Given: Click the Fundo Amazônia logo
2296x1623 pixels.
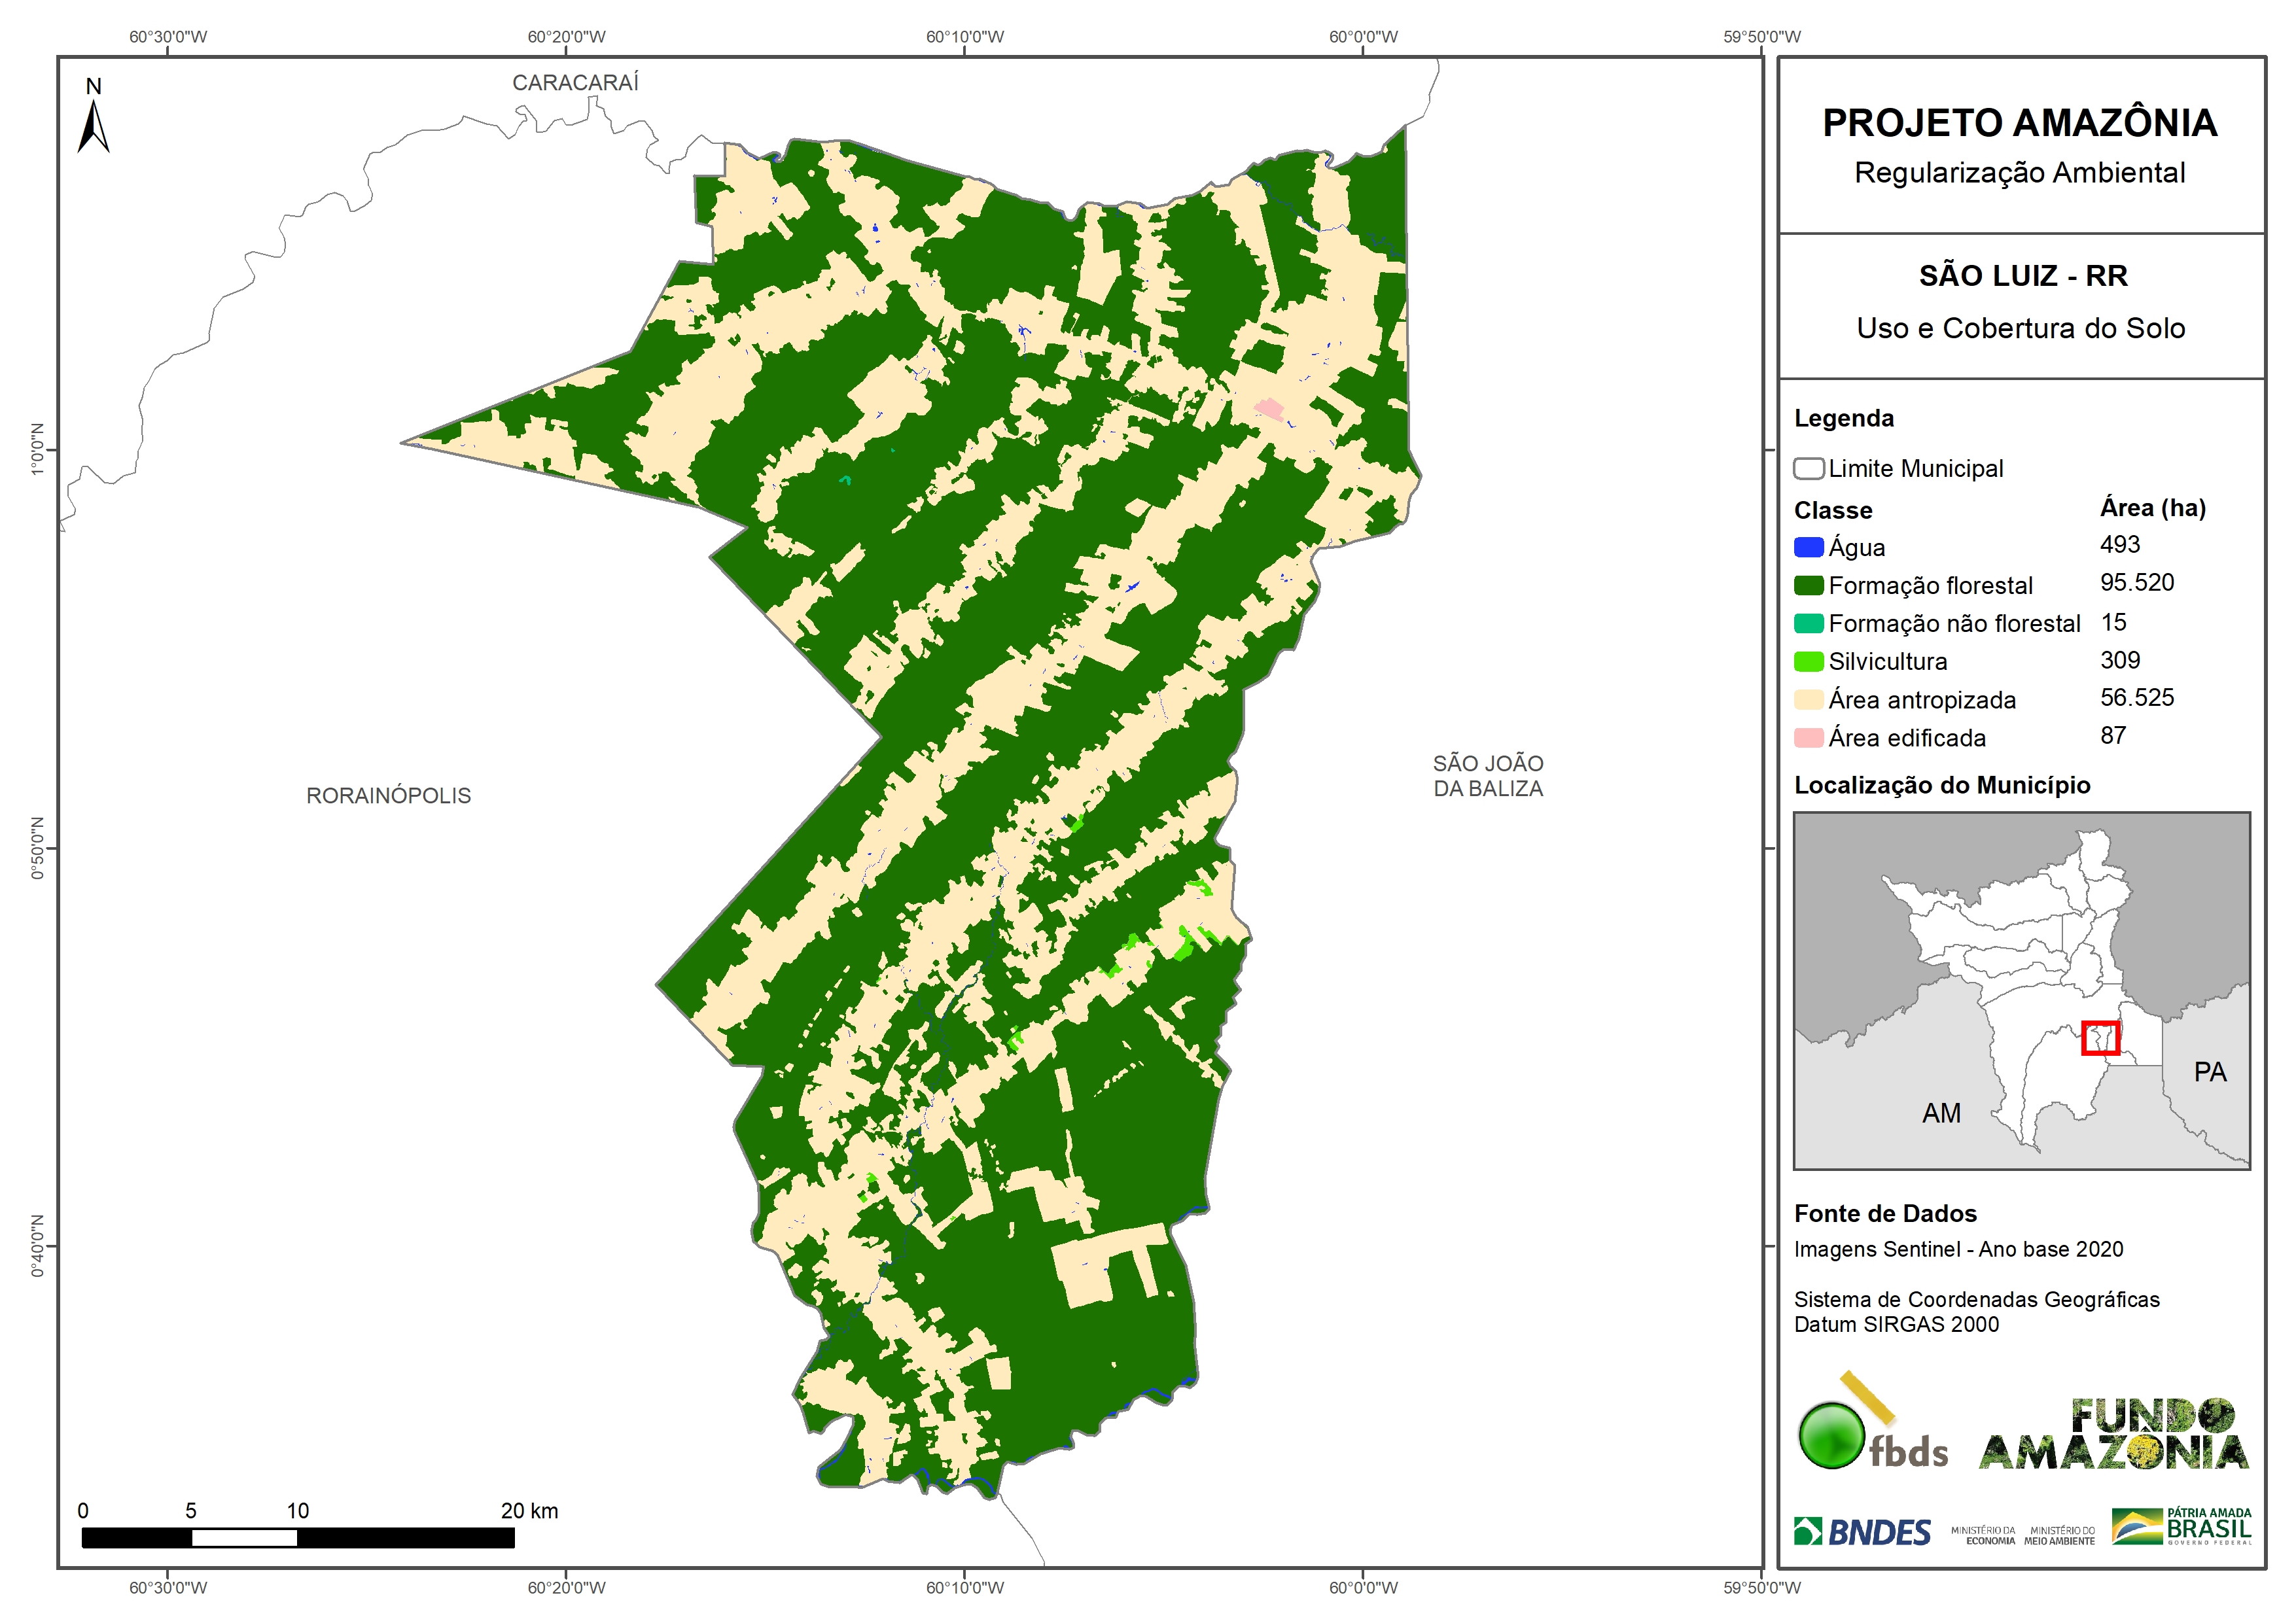Looking at the screenshot, I should coord(2114,1435).
